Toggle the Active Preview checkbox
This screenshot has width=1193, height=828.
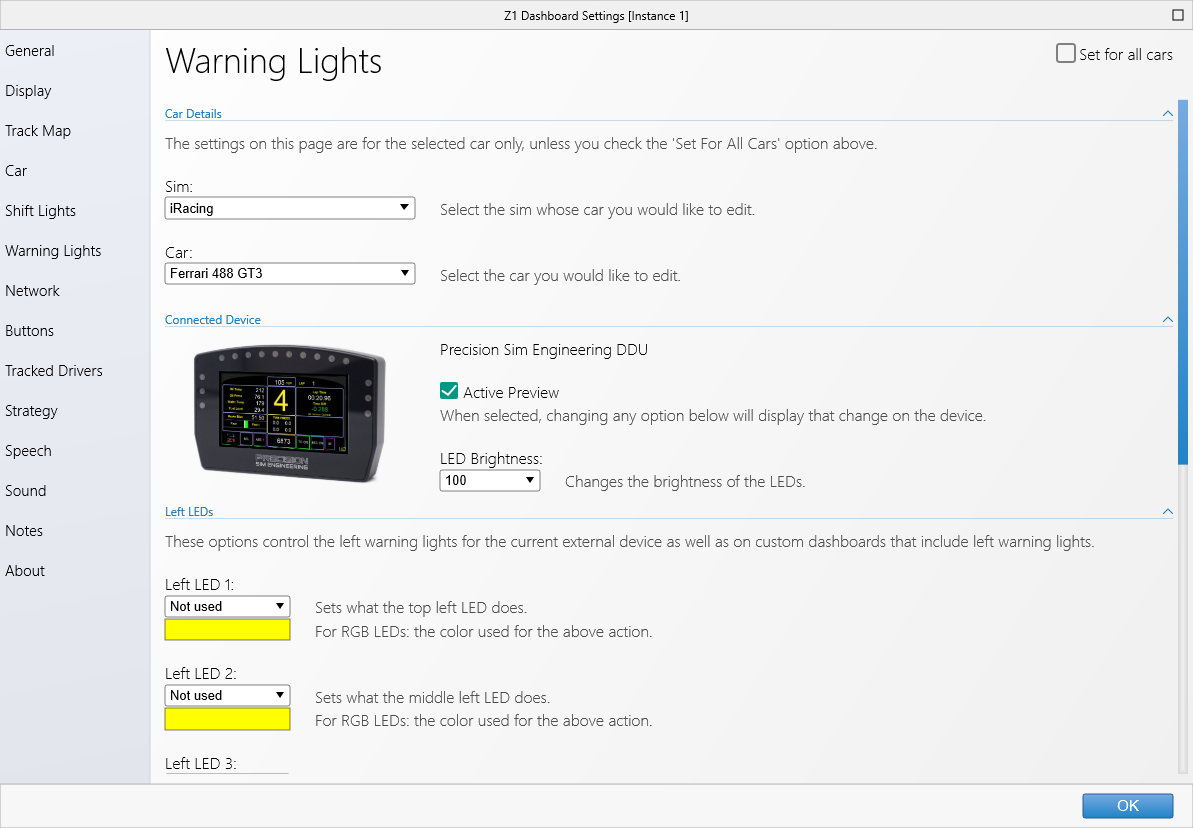(449, 391)
